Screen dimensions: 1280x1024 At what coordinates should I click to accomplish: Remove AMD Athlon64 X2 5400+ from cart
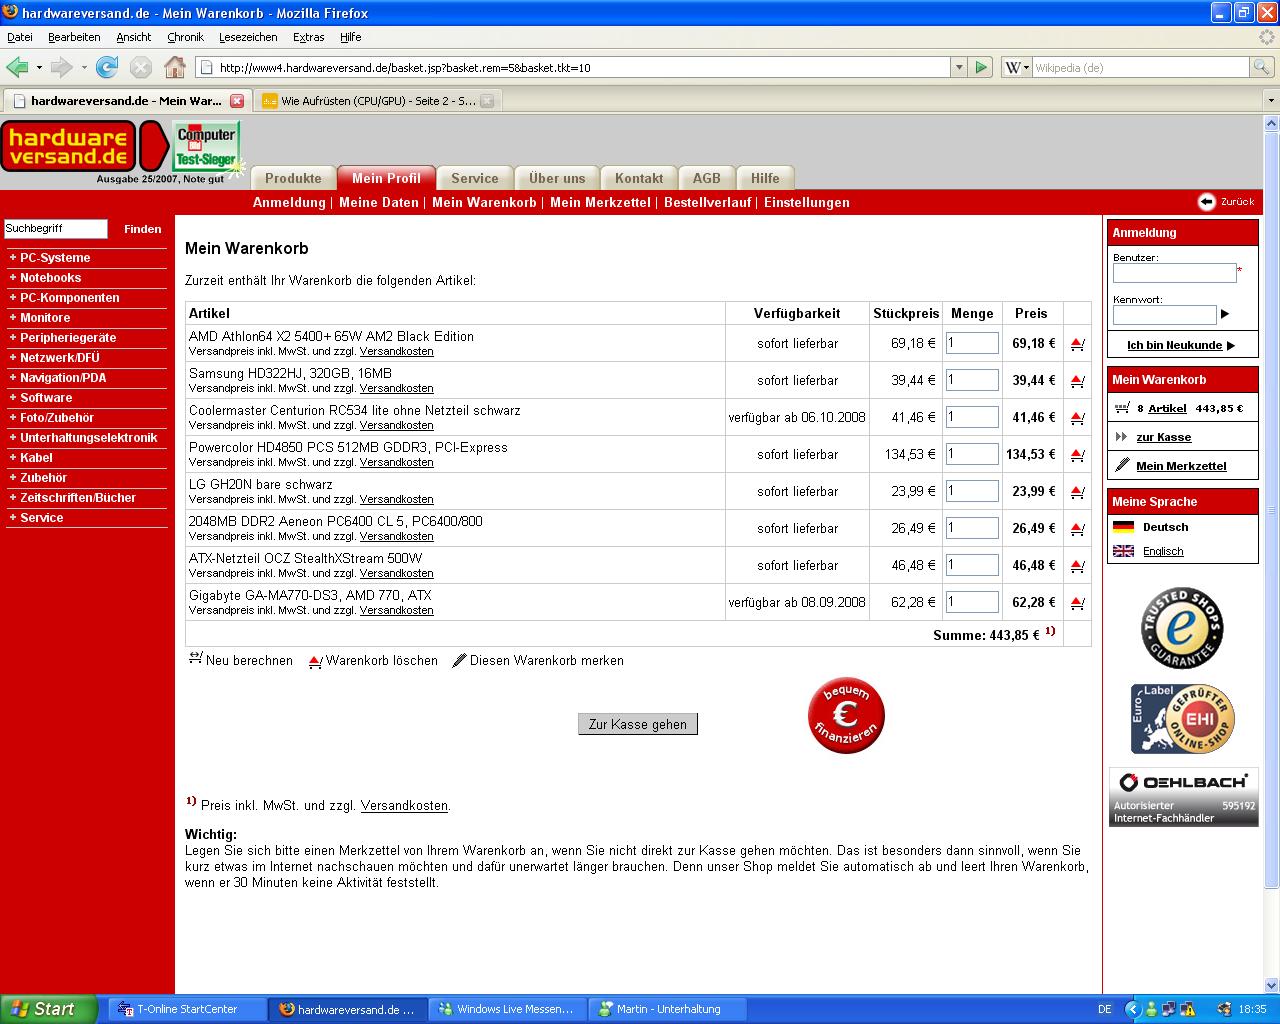pos(1077,344)
